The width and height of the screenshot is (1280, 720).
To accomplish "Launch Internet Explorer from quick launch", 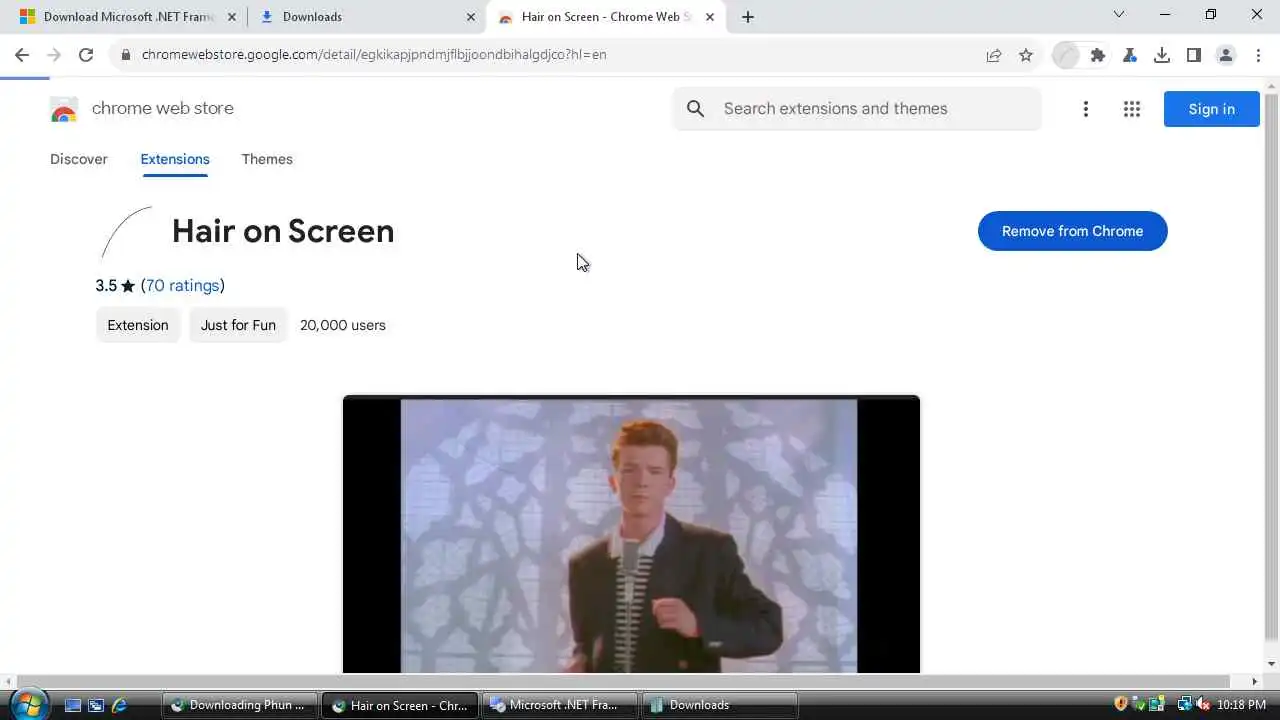I will (119, 705).
